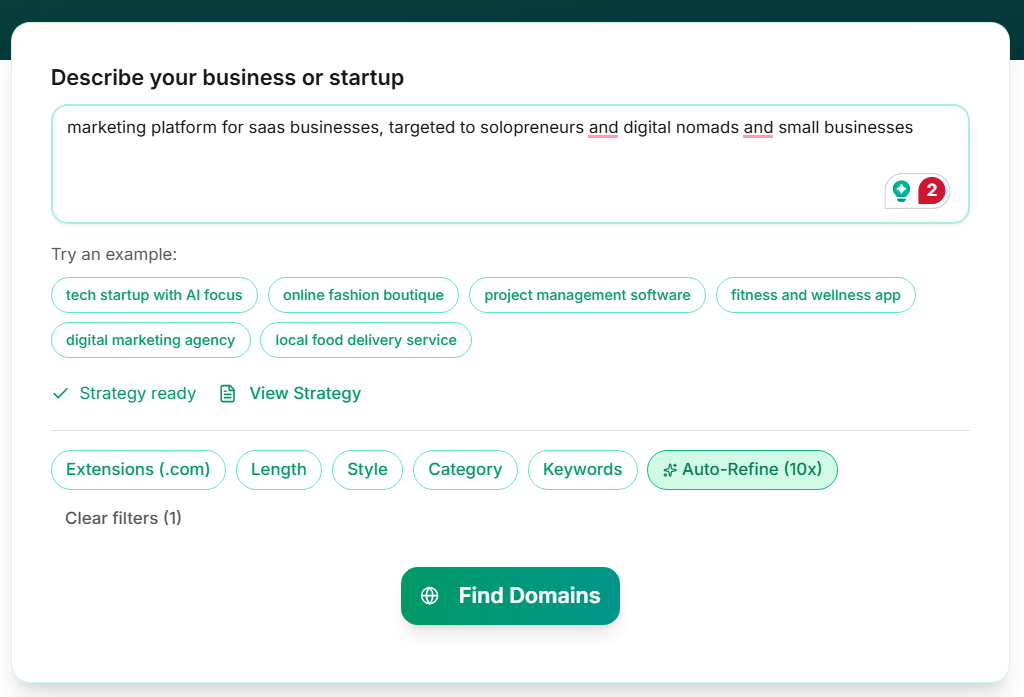Toggle the Extensions (.com) filter

click(138, 469)
